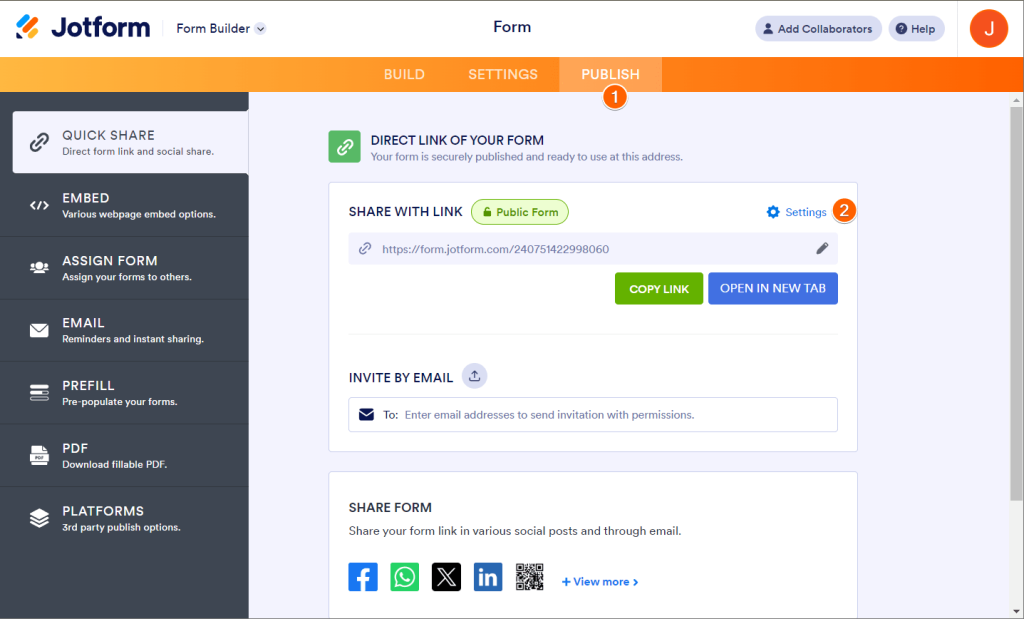Click OPEN IN NEW TAB button
Screen dimensions: 1024x619
click(x=773, y=289)
